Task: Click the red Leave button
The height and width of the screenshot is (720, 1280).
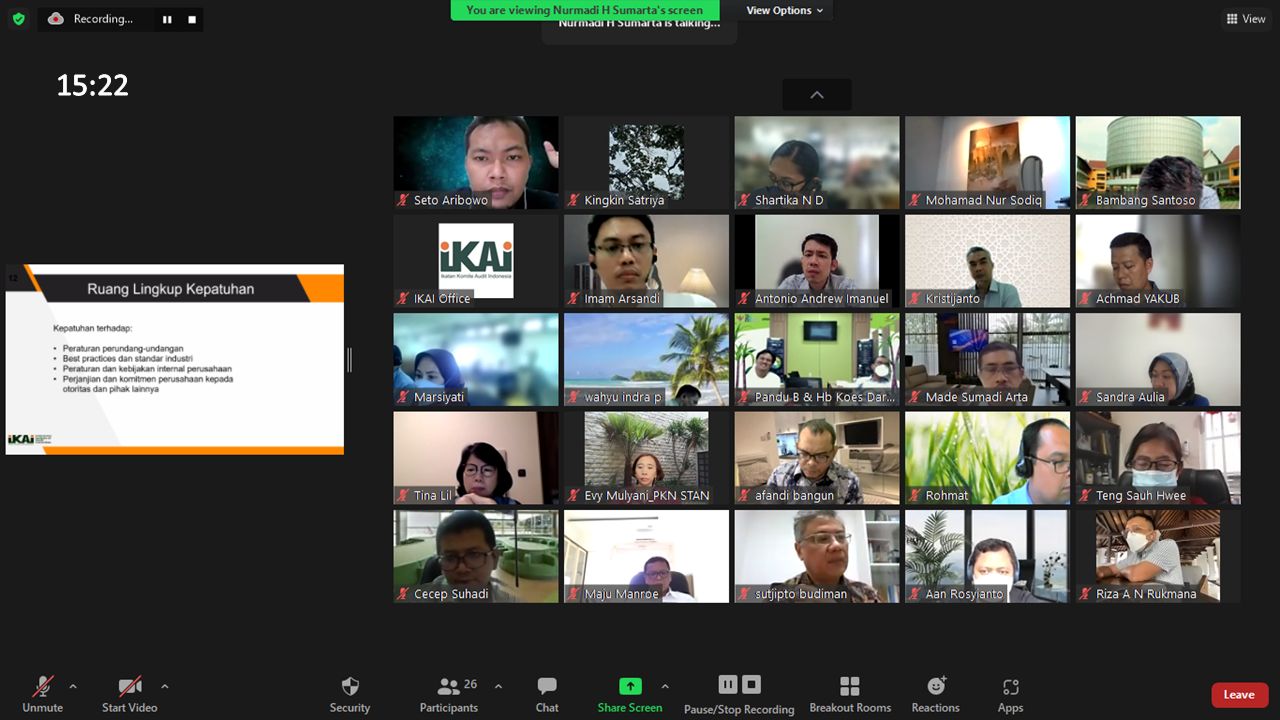Action: pos(1239,694)
